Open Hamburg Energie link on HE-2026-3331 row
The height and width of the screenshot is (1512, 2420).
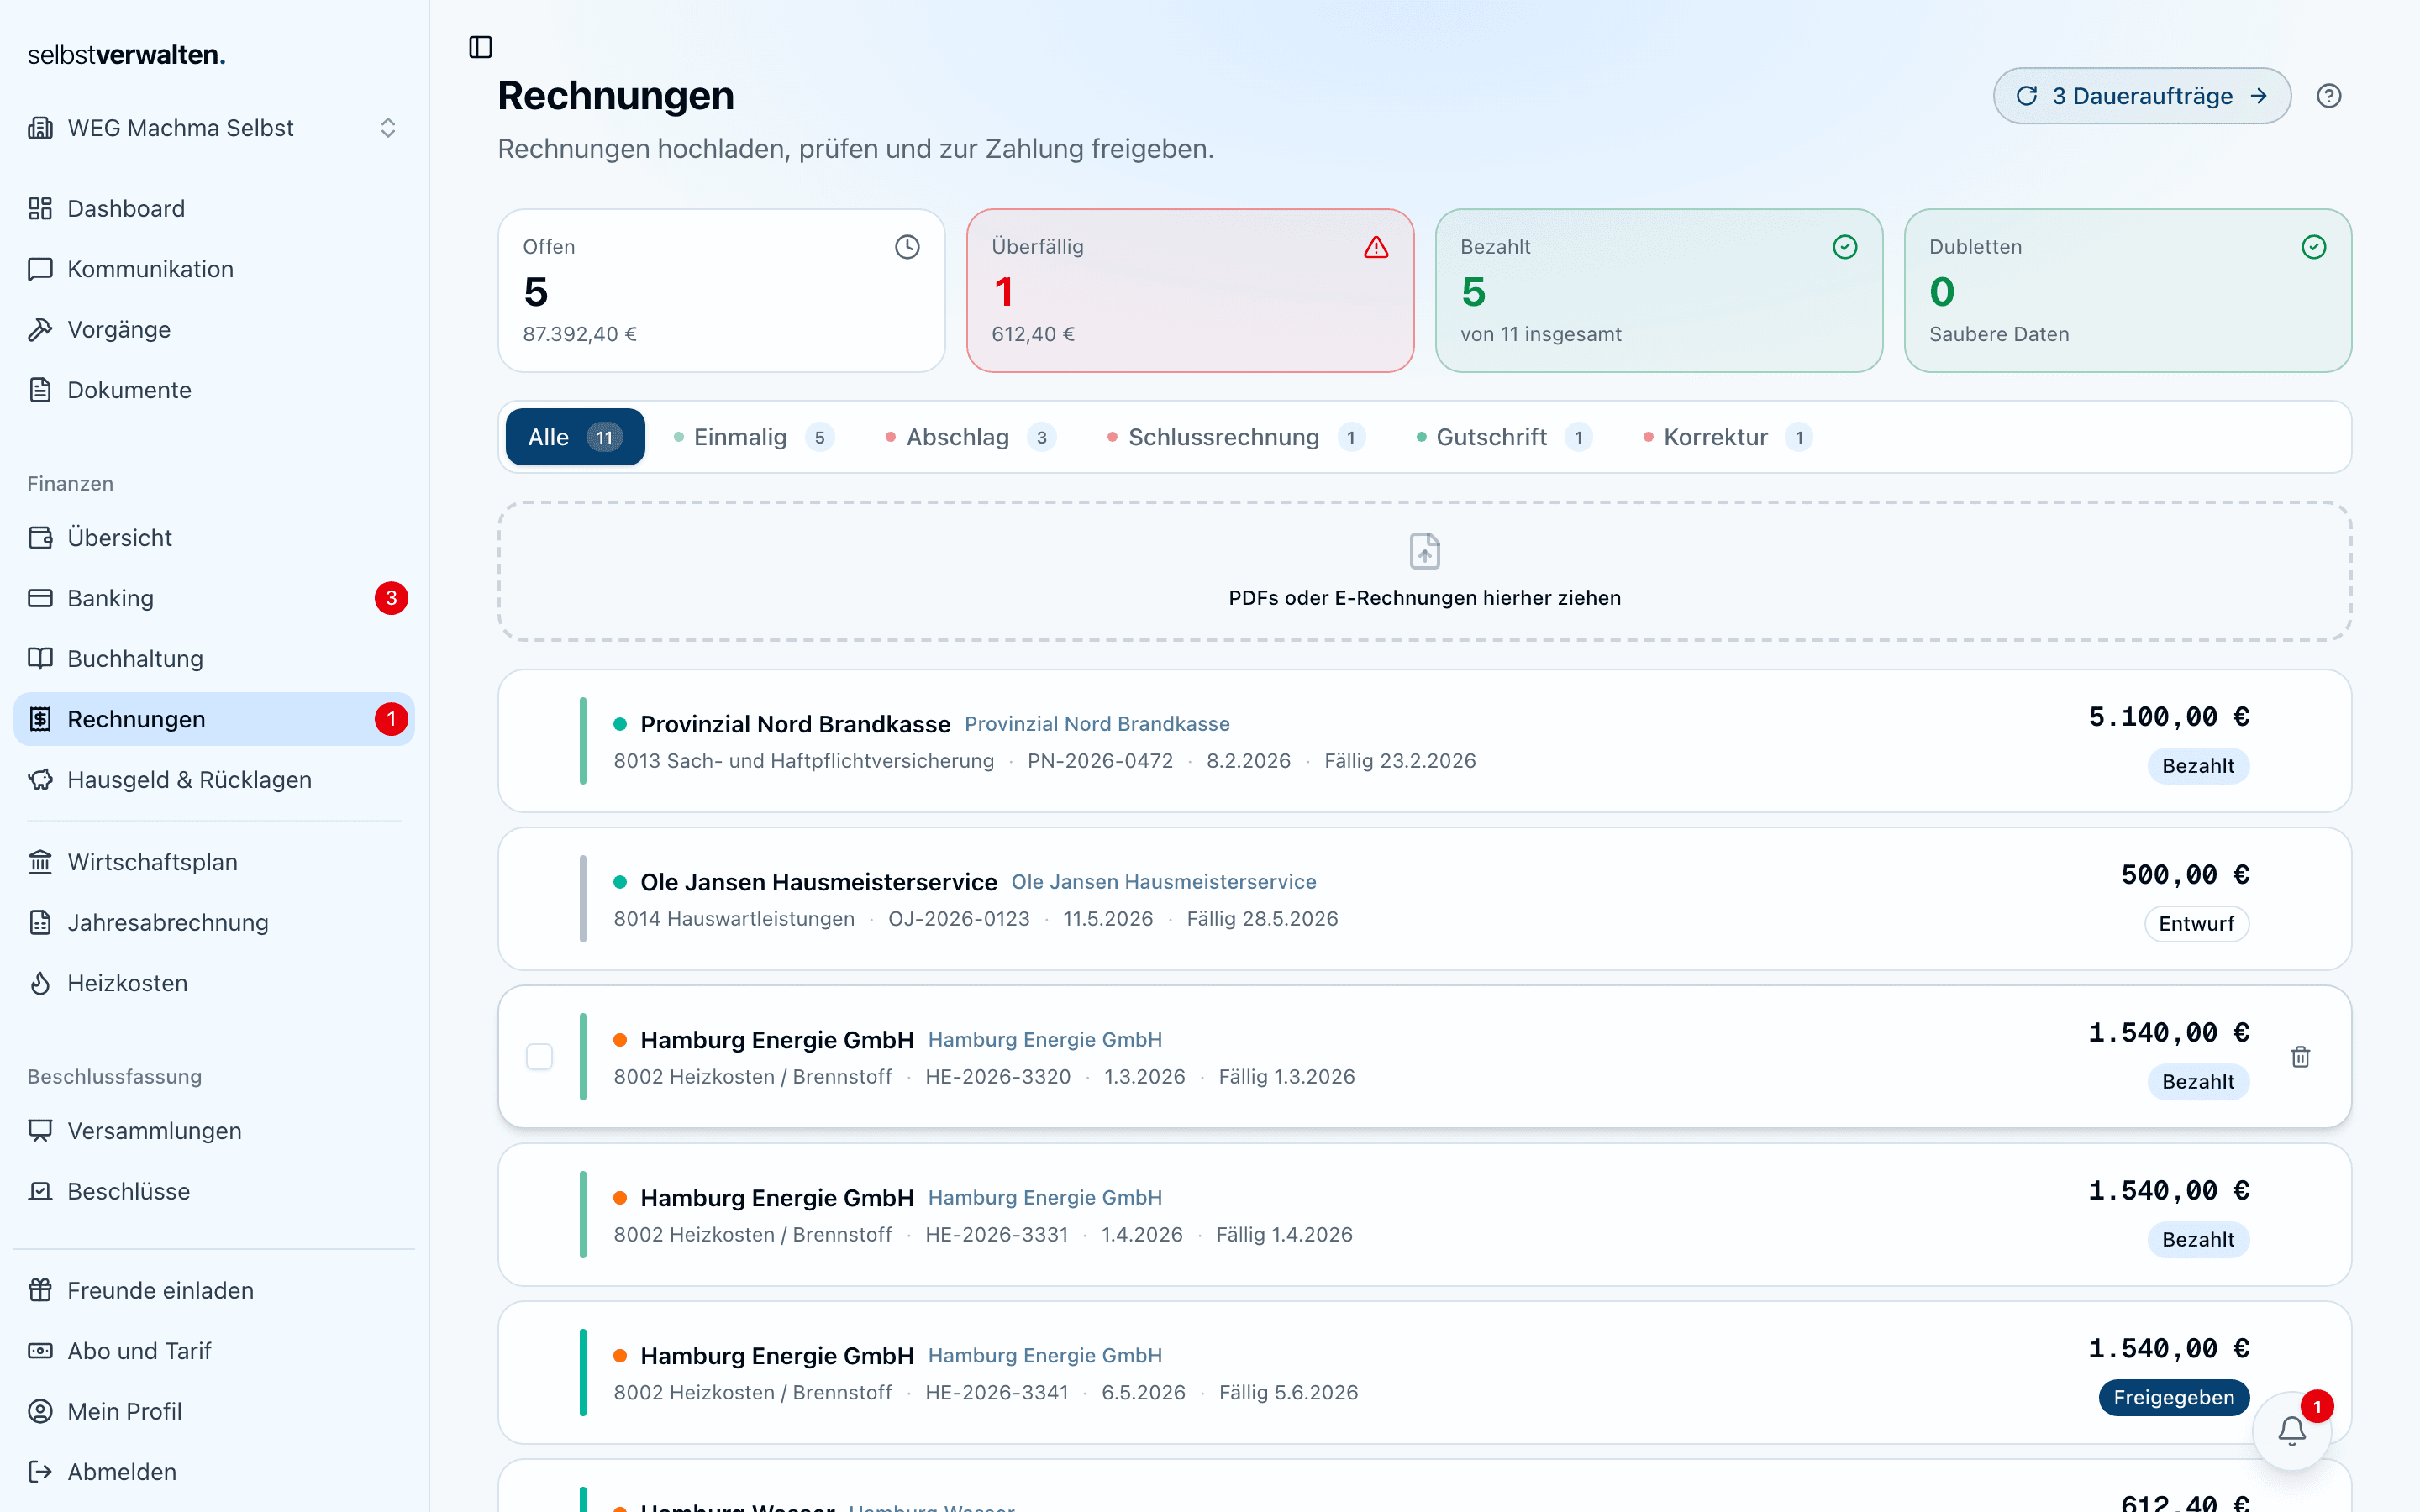[x=1045, y=1198]
